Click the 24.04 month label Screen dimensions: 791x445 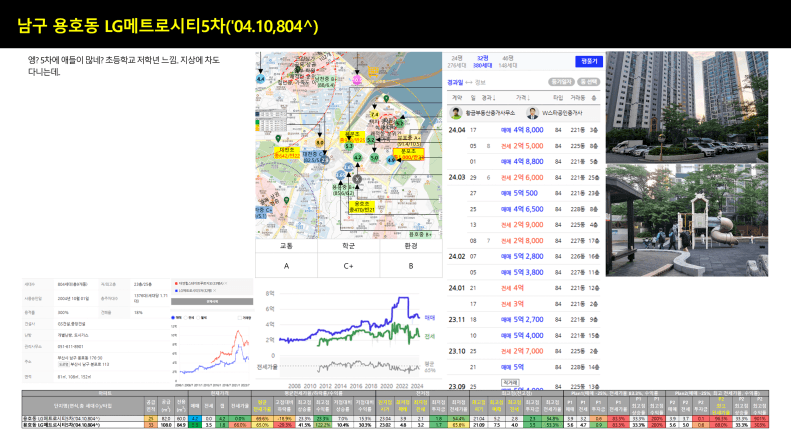pyautogui.click(x=457, y=130)
